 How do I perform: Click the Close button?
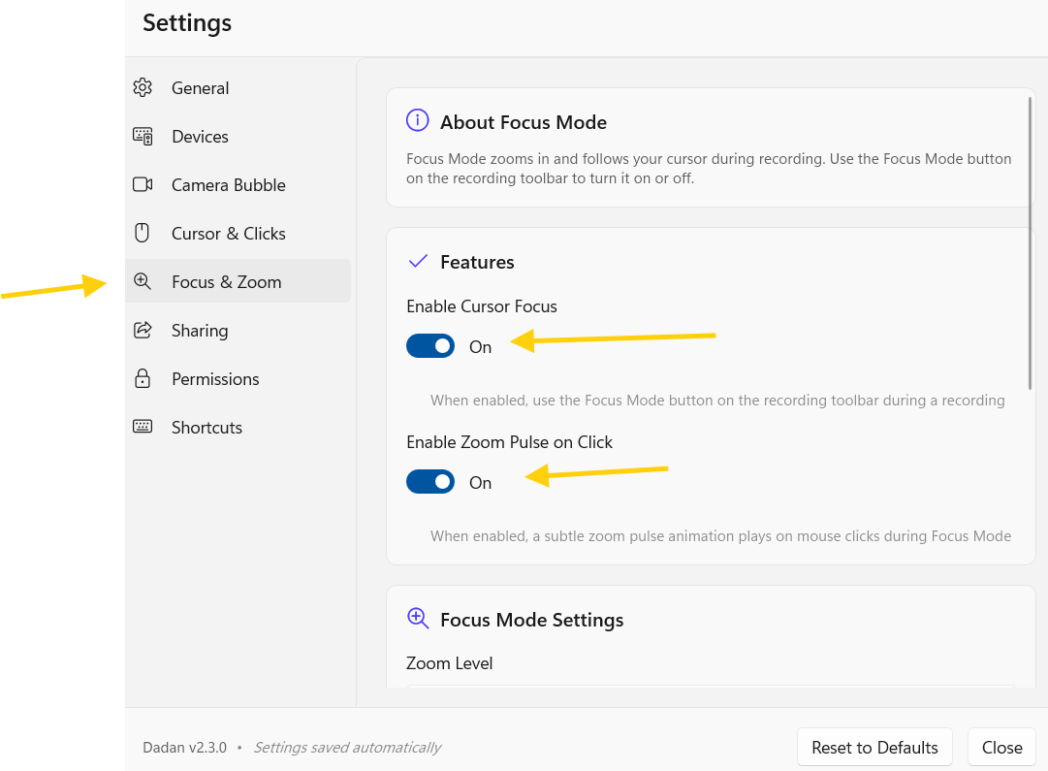(1001, 747)
